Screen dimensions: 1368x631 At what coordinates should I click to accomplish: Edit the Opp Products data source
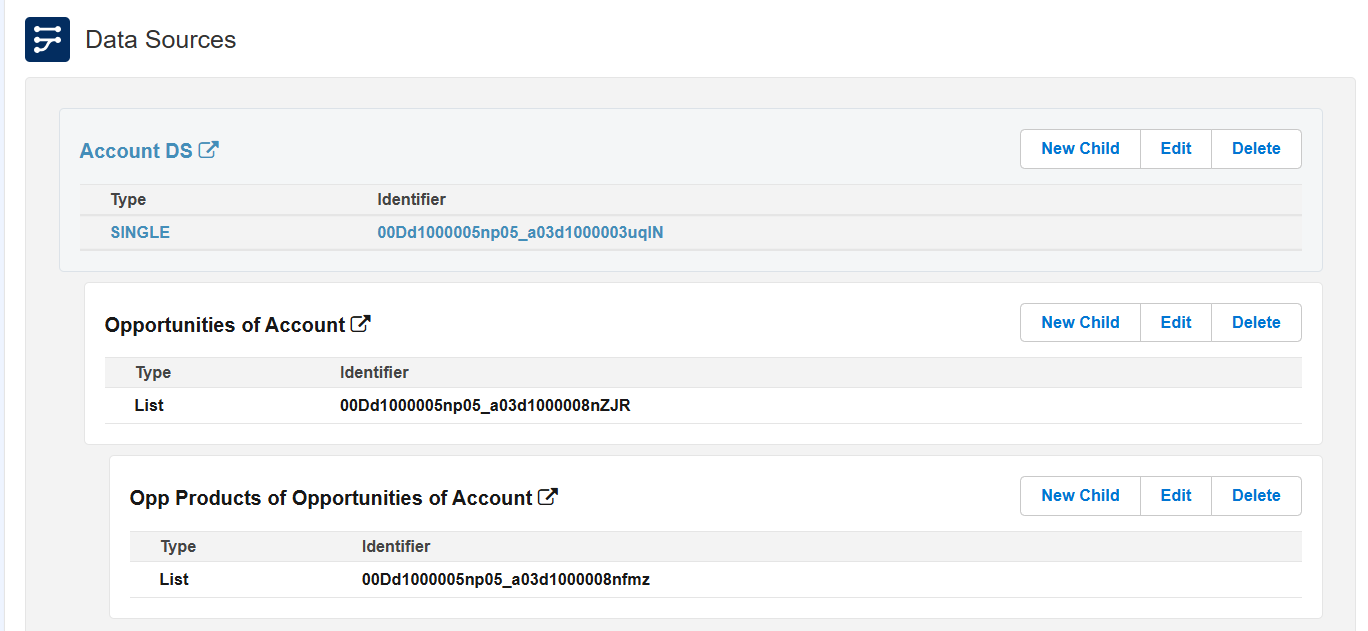click(1175, 495)
